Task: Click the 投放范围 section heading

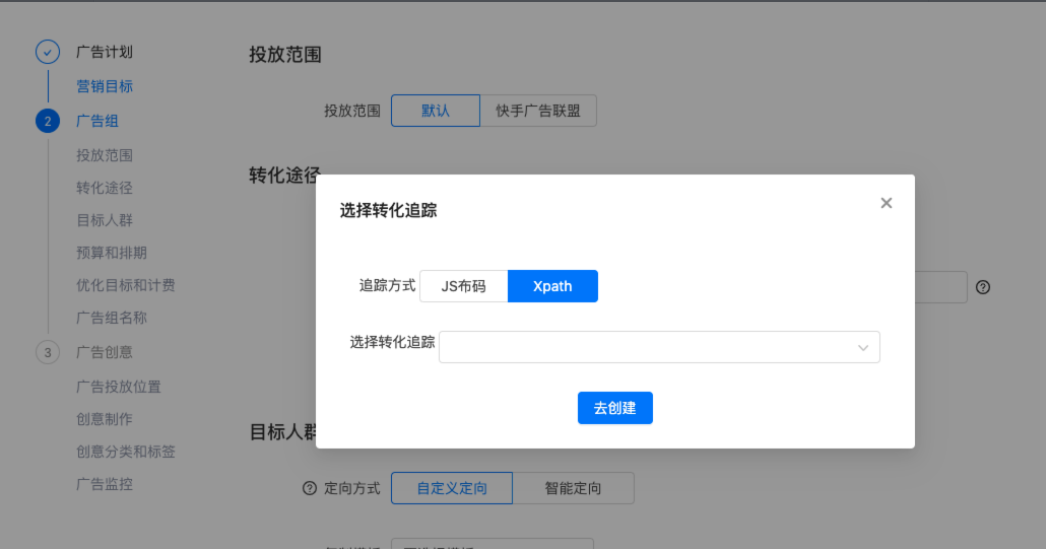Action: (286, 54)
